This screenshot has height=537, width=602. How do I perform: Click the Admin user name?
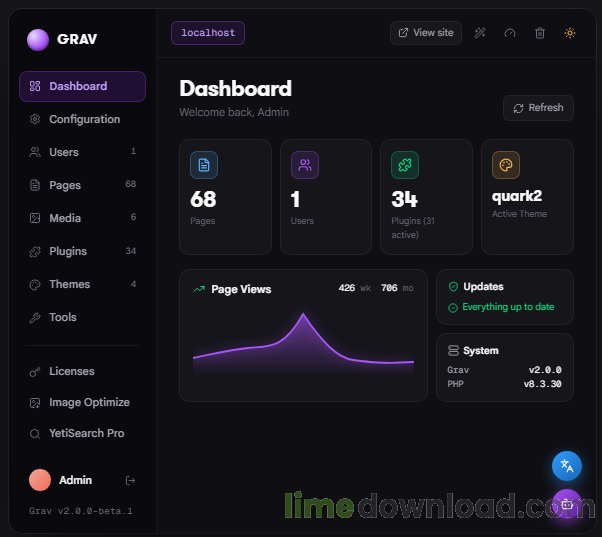(x=75, y=480)
